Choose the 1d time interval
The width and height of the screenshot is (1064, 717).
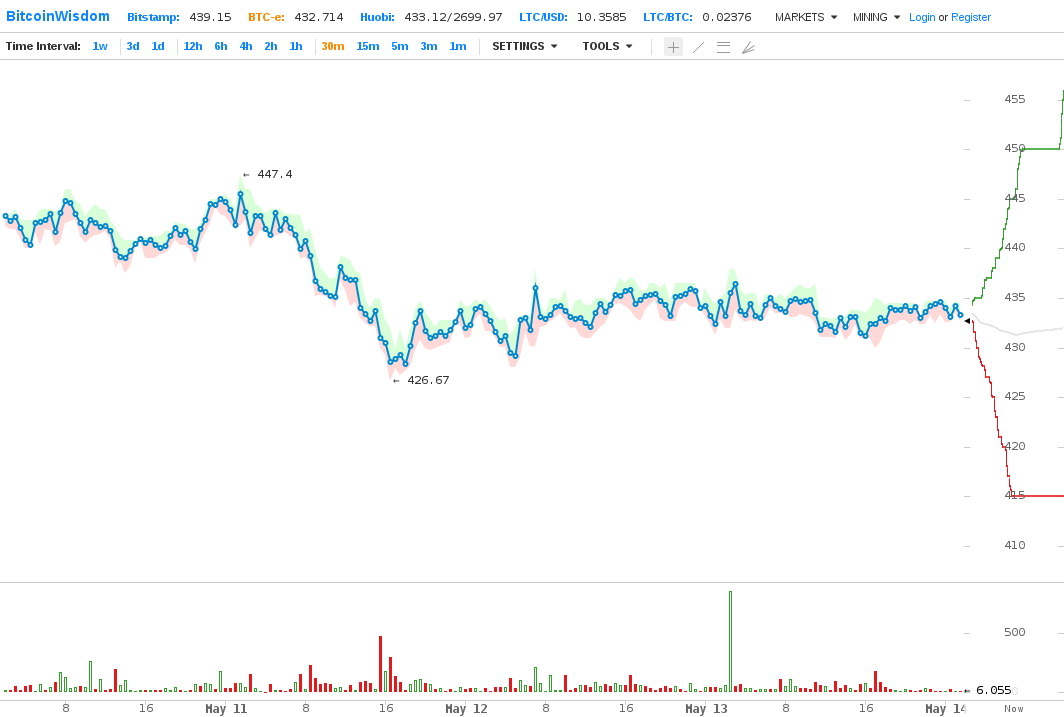pyautogui.click(x=158, y=47)
